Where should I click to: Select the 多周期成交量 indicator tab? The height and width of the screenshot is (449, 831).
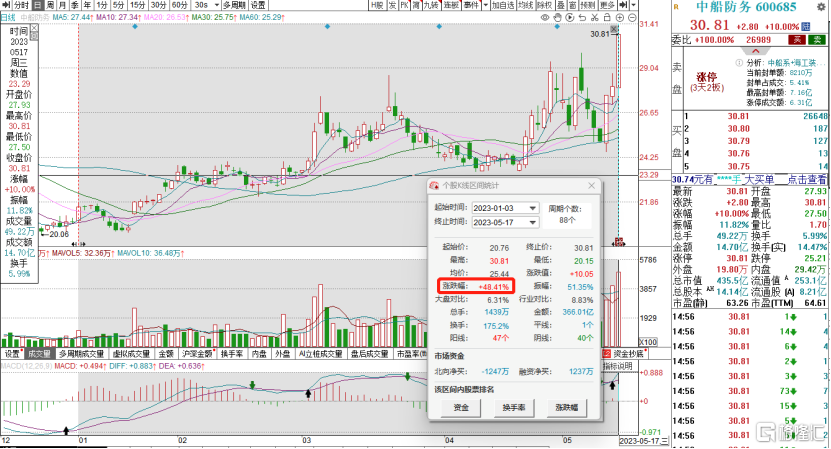(82, 354)
